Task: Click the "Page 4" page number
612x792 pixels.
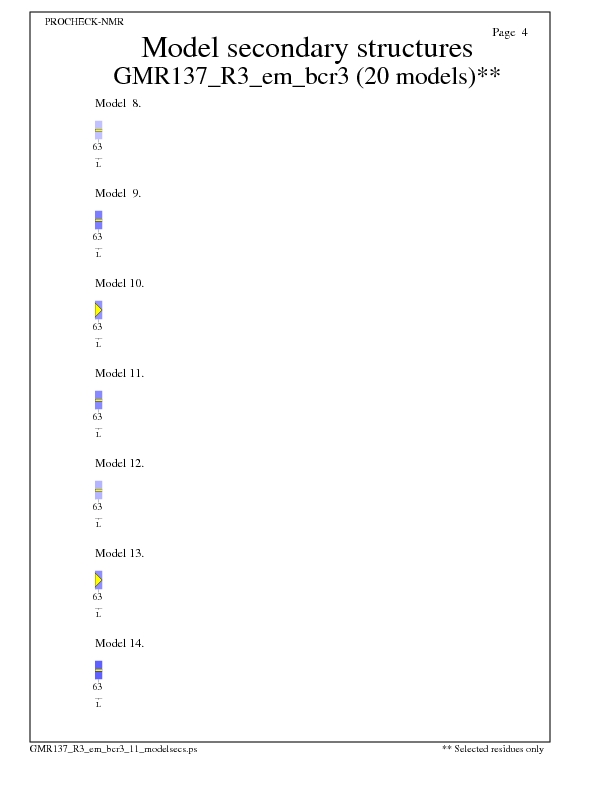Action: (x=510, y=32)
